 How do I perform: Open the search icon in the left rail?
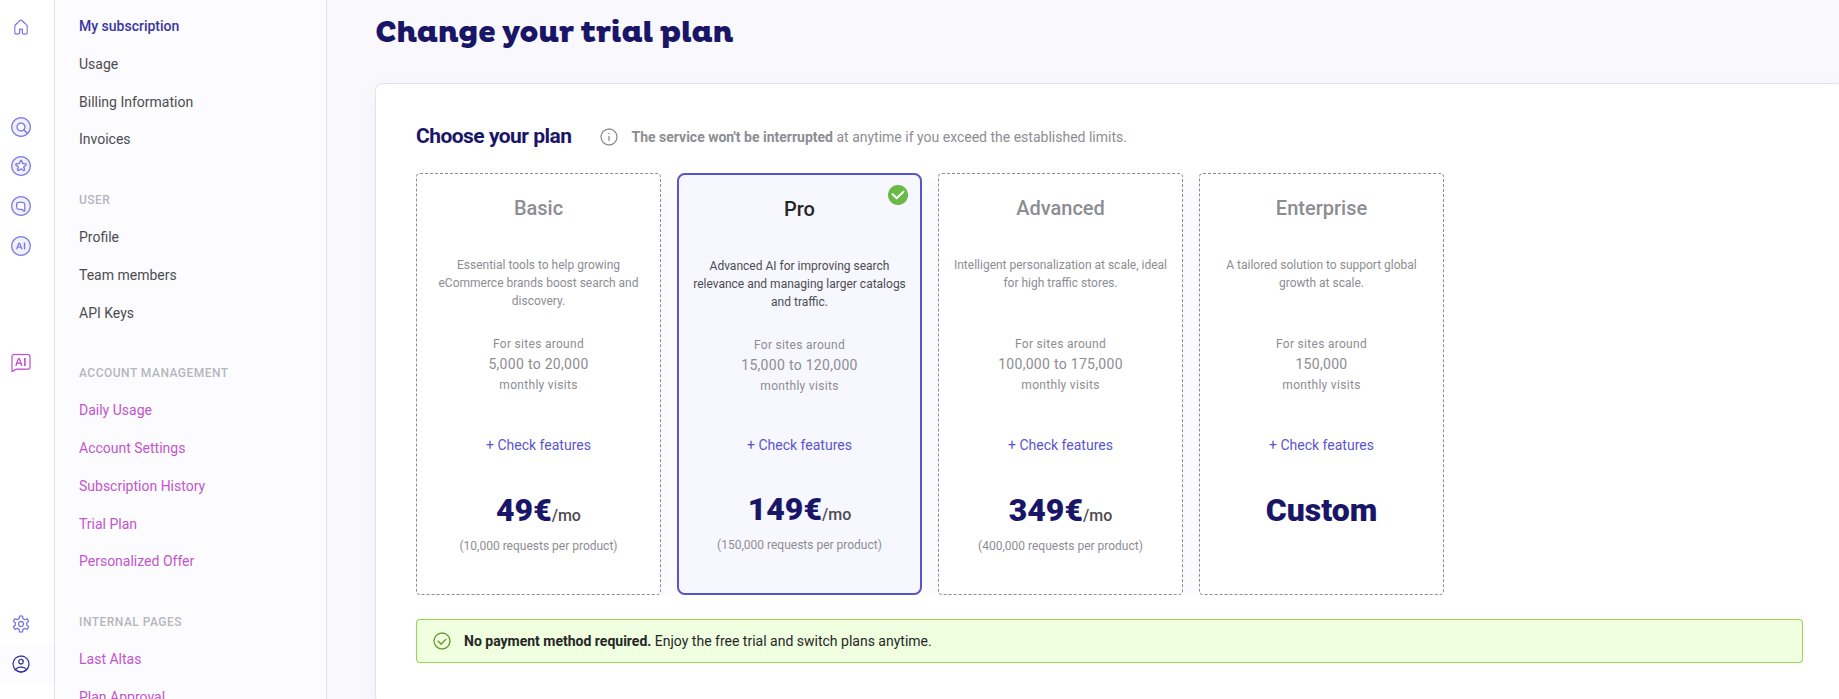click(21, 127)
